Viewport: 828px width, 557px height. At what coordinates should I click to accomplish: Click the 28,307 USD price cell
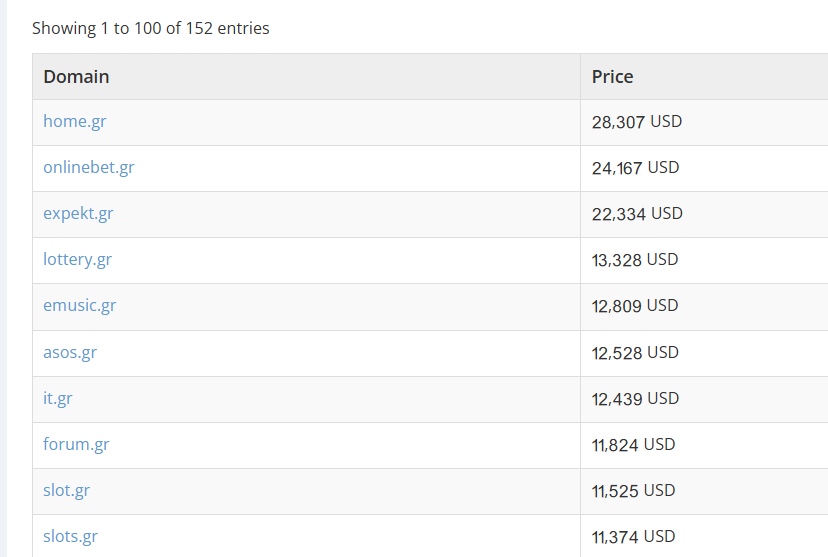636,122
